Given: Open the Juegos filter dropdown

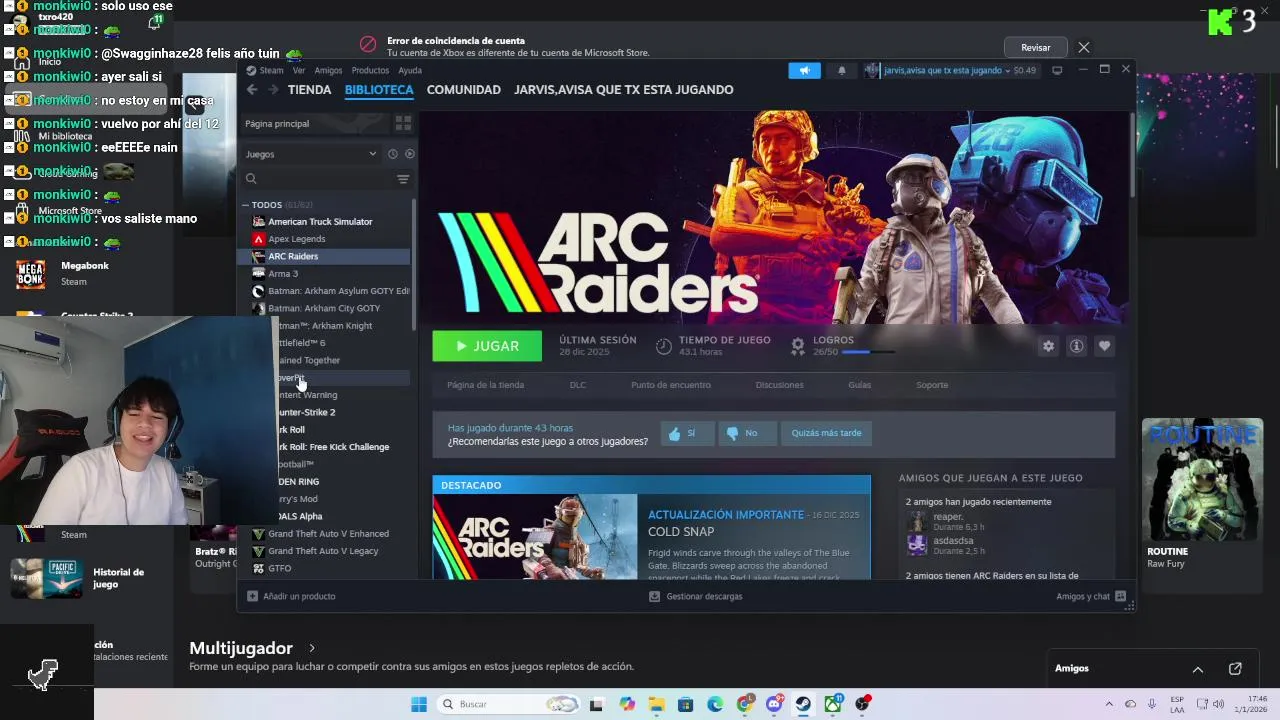Looking at the screenshot, I should coord(311,154).
